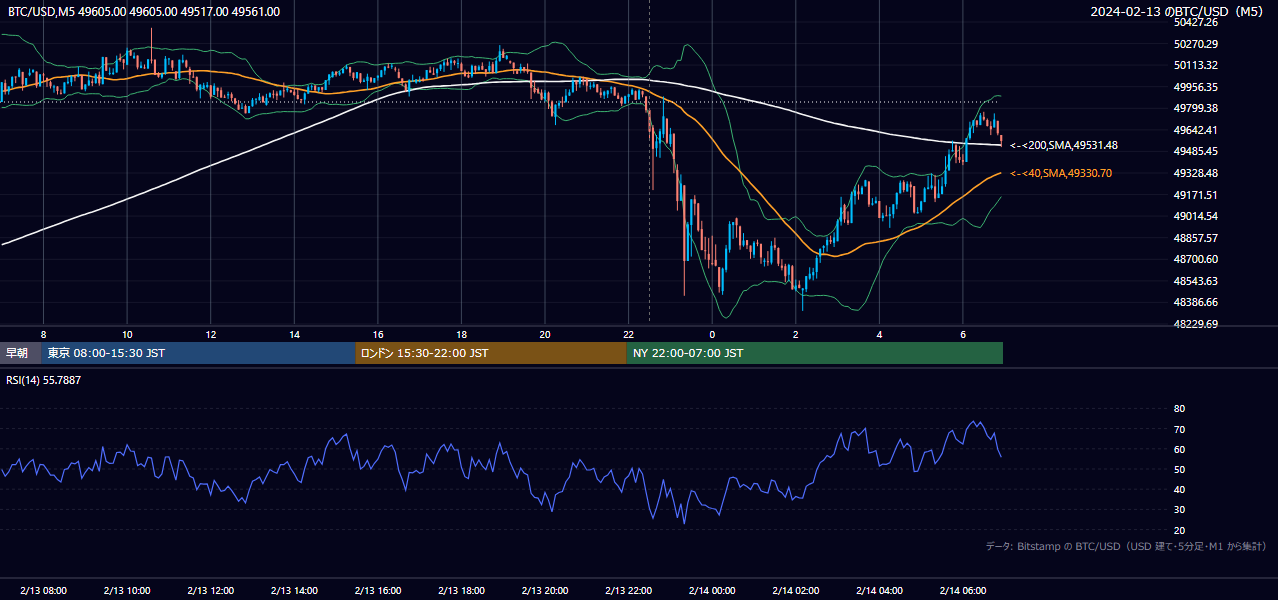
Task: Click hour label 10 on price chart time axis
Action: point(127,334)
